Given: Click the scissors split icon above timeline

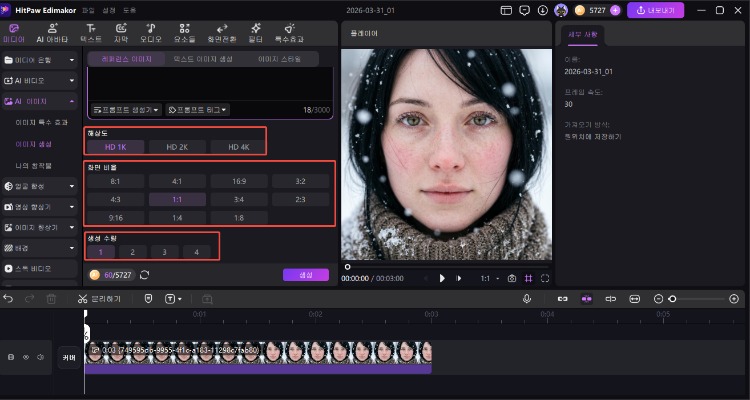Looking at the screenshot, I should point(84,299).
